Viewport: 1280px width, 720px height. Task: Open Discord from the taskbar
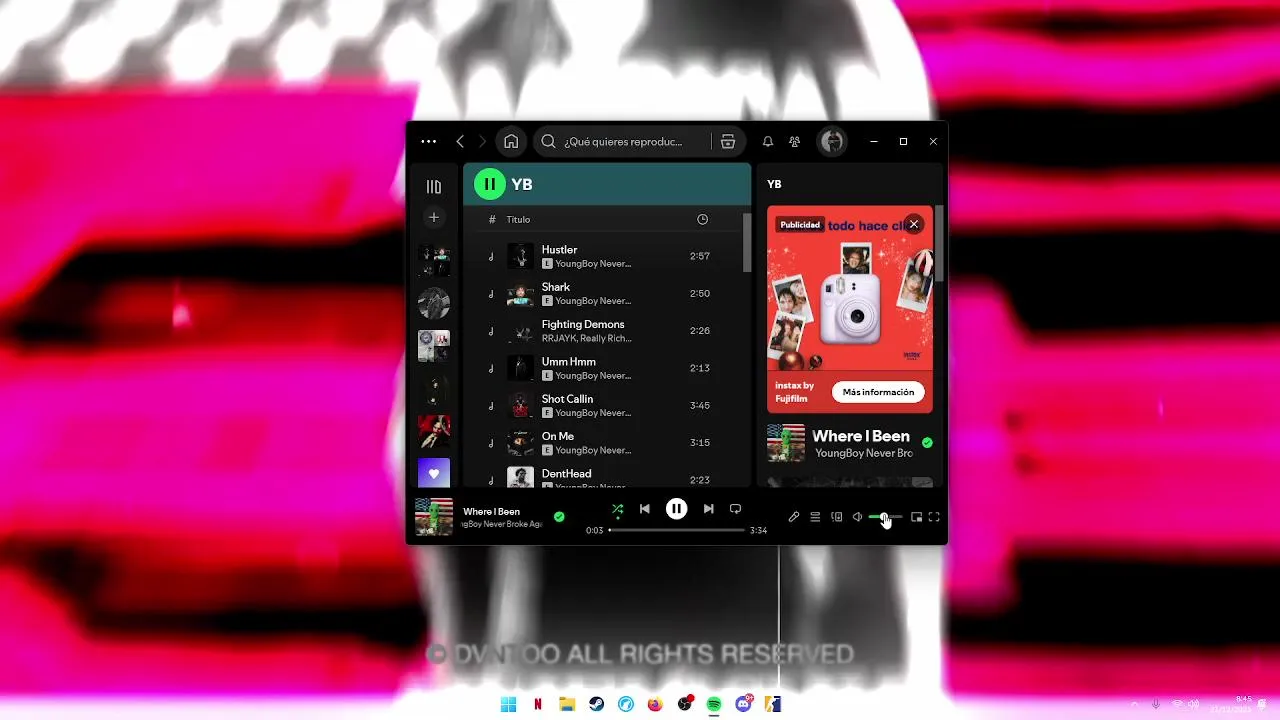pos(743,704)
